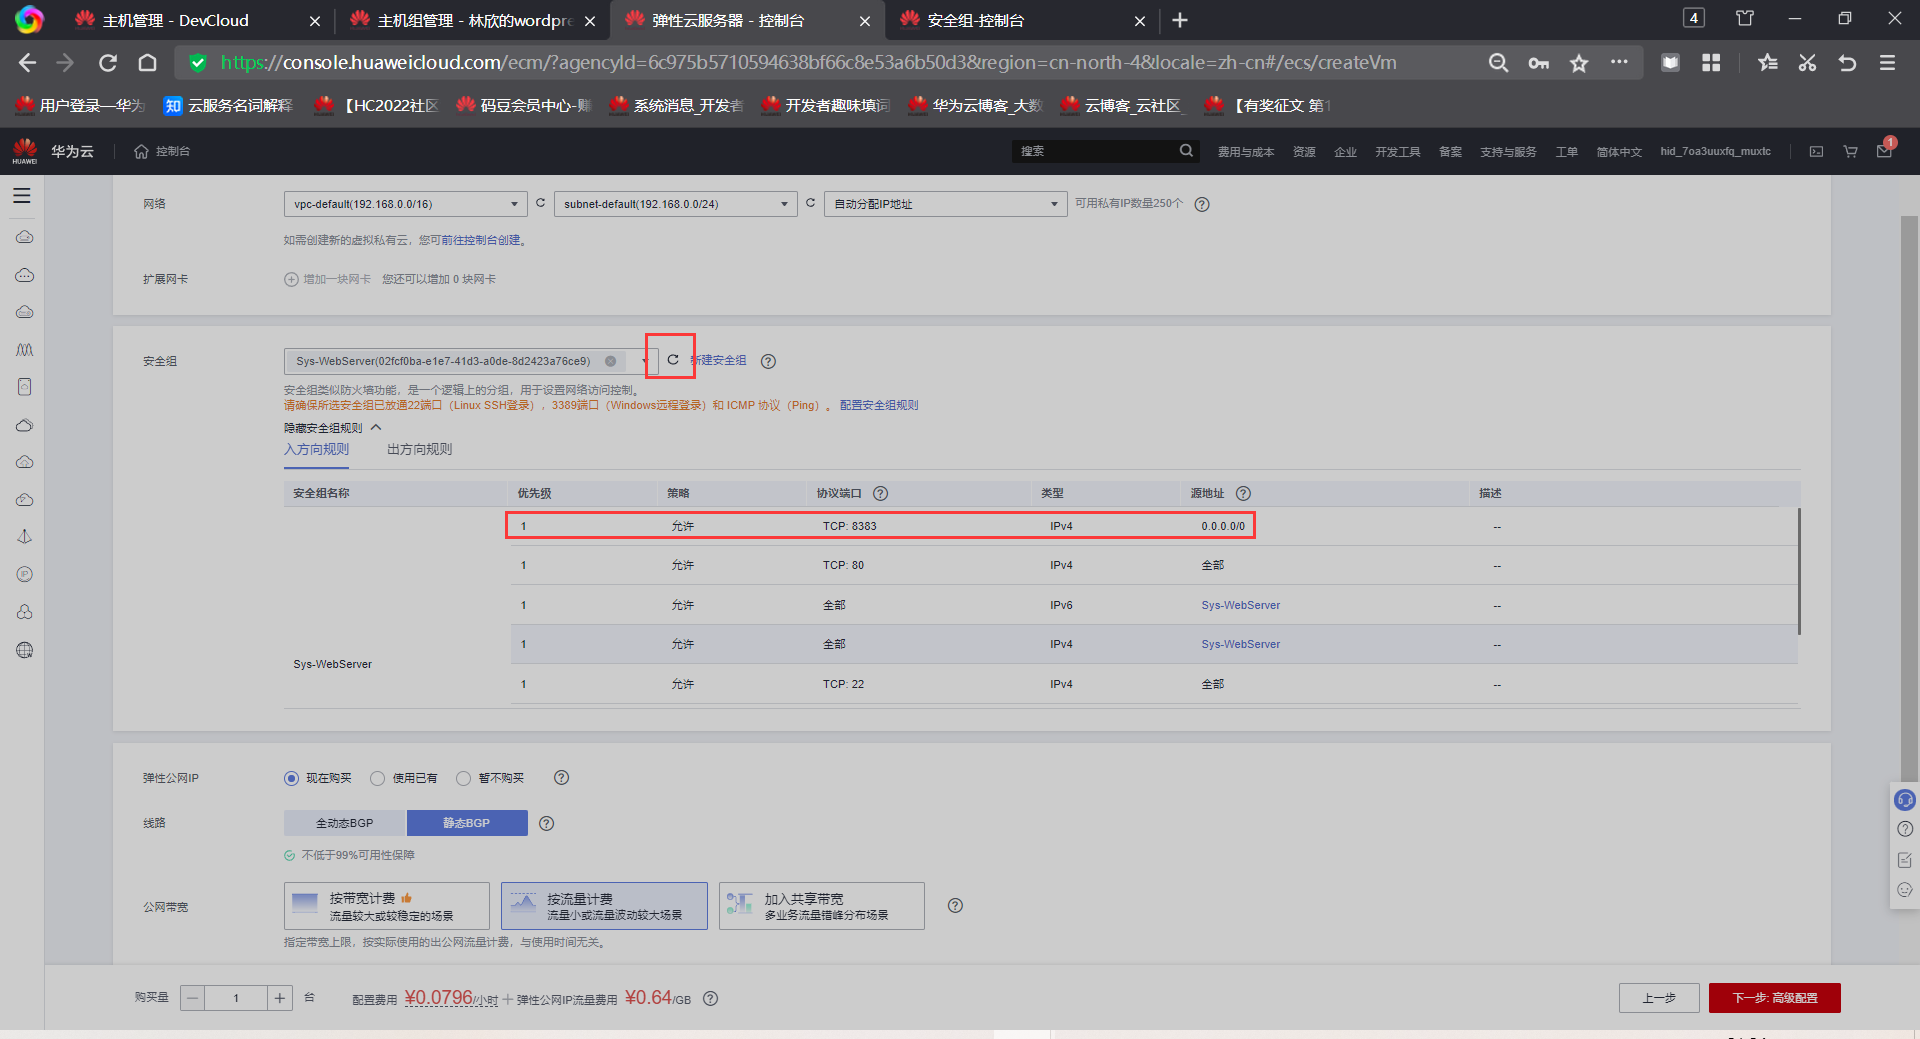Open 支持与服务 header menu

(1508, 152)
